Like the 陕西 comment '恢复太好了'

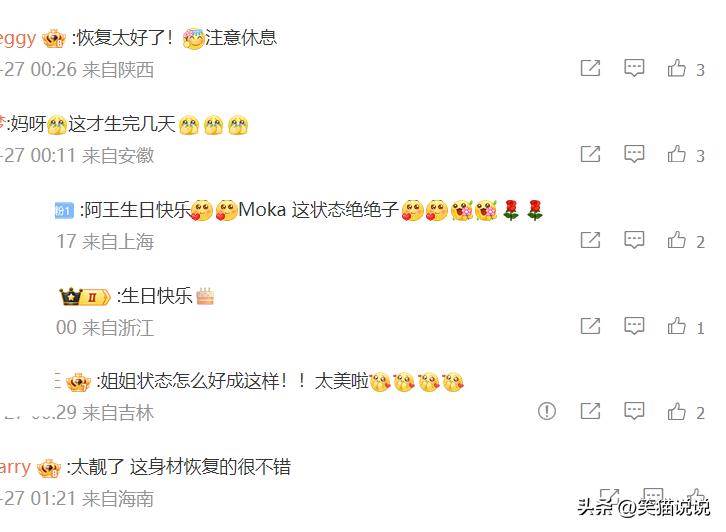click(x=676, y=68)
